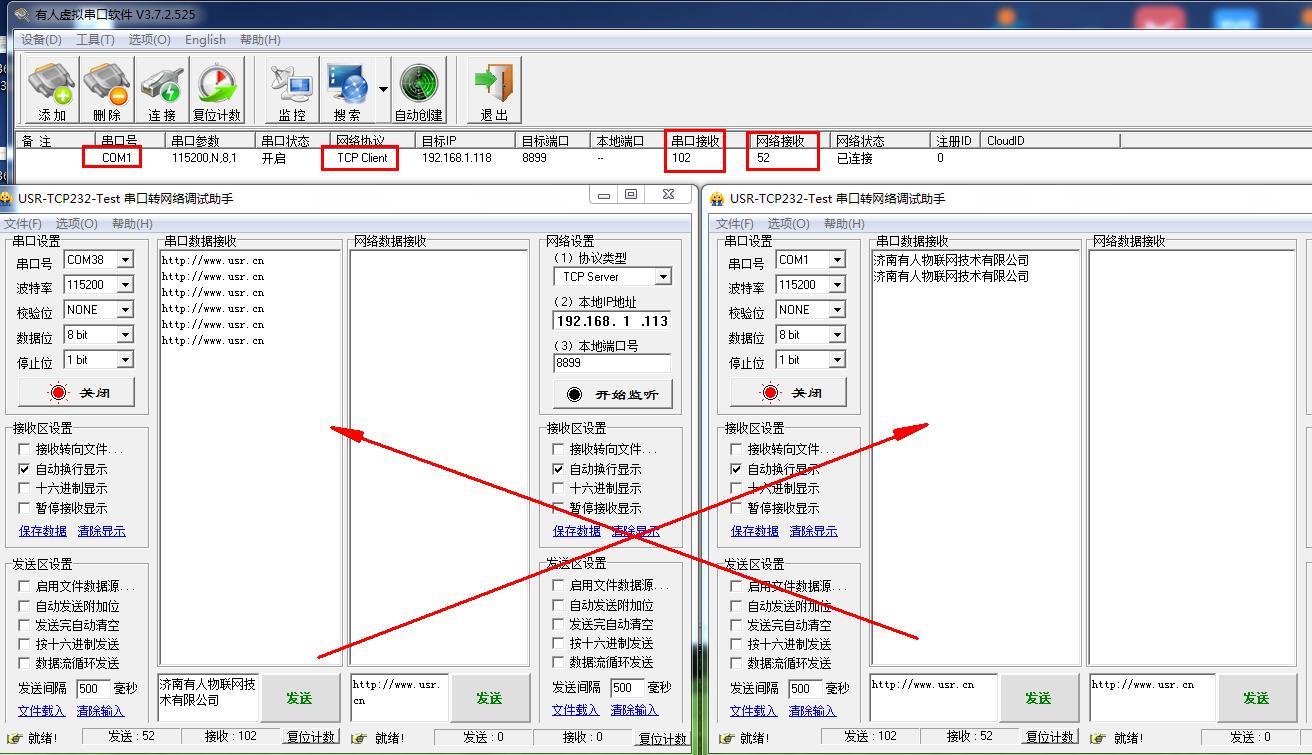1312x755 pixels.
Task: Click the 复位计数 reset count icon
Action: pyautogui.click(x=217, y=90)
